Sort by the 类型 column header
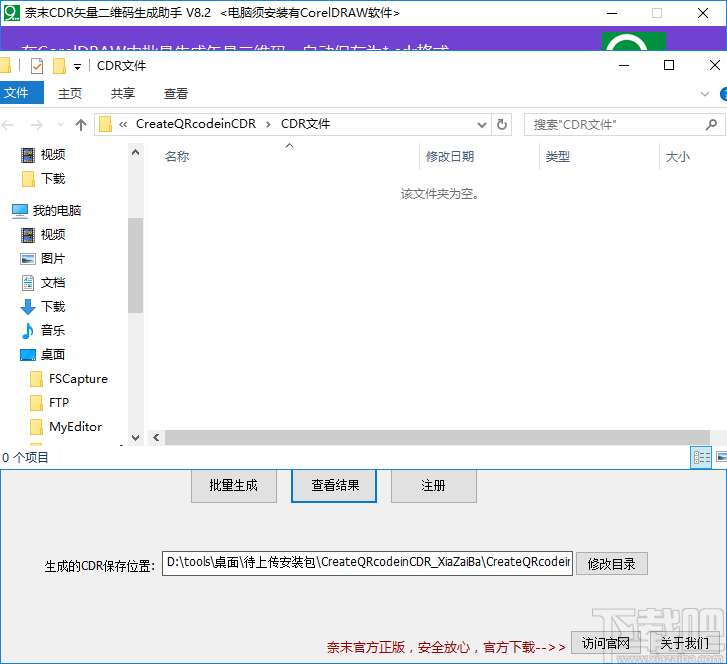The width and height of the screenshot is (727, 664). tap(557, 157)
